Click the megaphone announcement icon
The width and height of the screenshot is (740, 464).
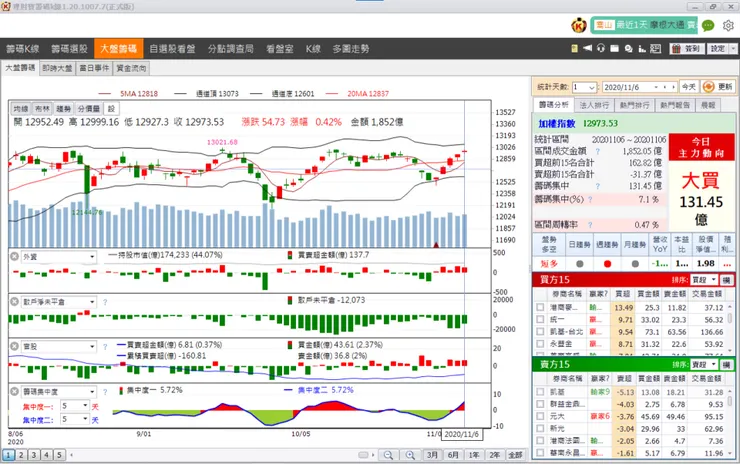588,48
